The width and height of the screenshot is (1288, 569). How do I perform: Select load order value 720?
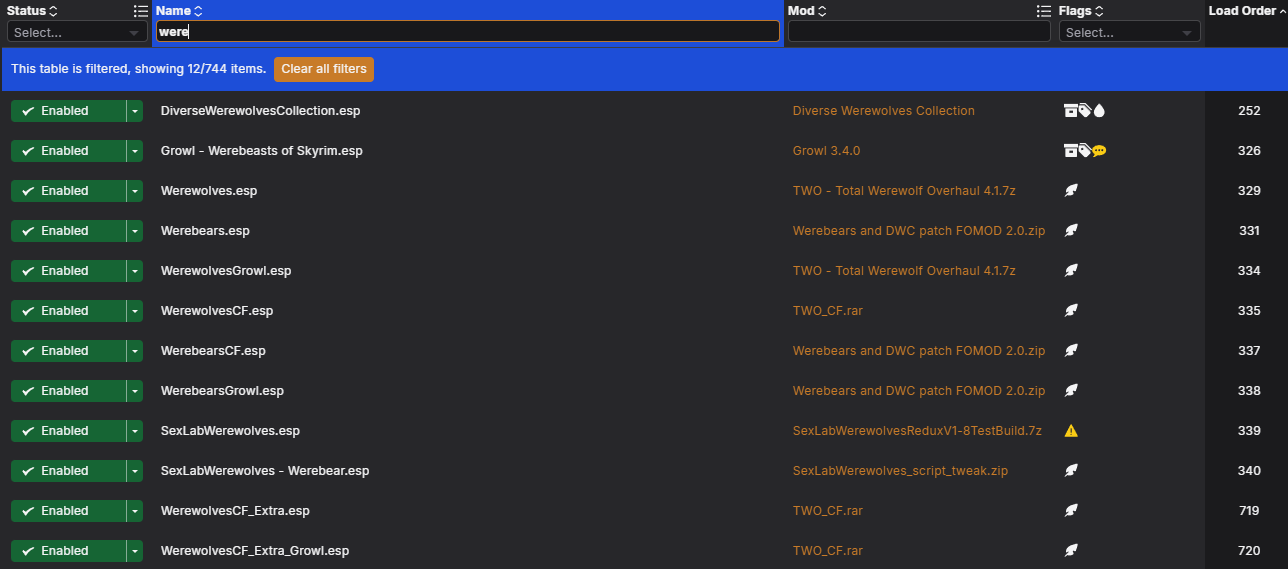pyautogui.click(x=1249, y=551)
